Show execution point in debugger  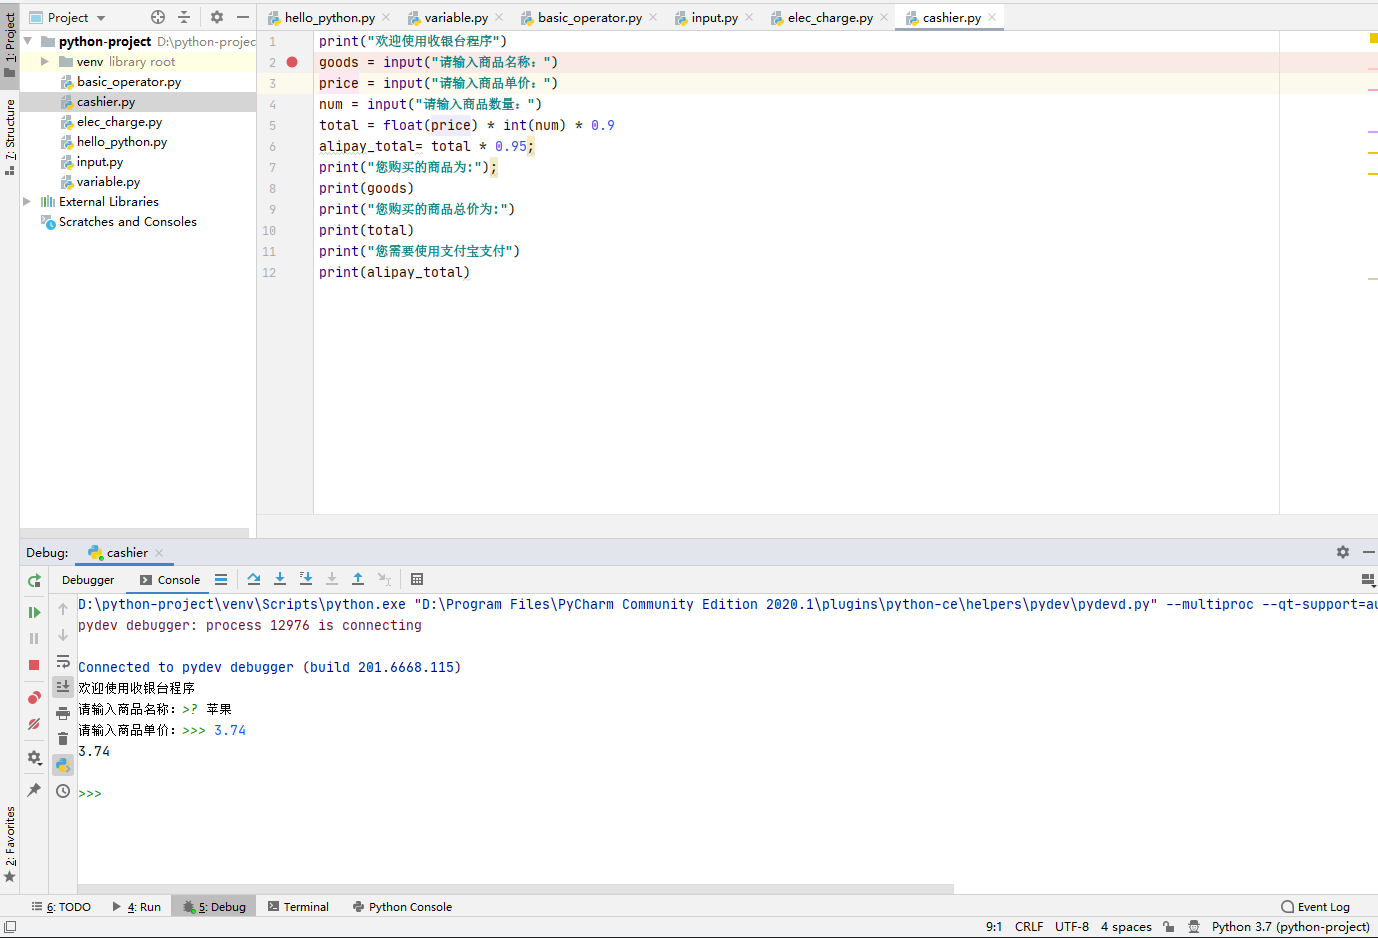(221, 579)
